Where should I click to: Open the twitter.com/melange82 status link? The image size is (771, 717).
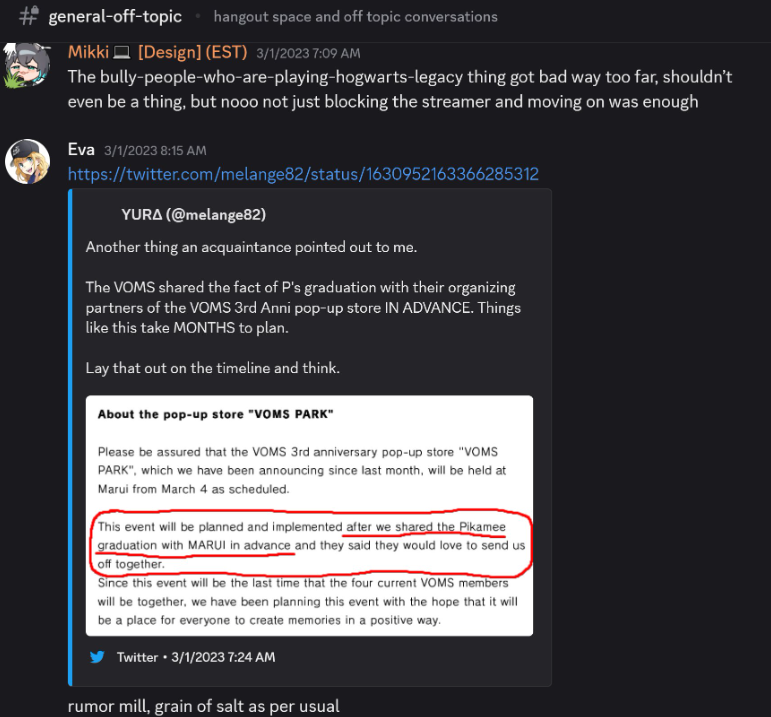coord(303,174)
